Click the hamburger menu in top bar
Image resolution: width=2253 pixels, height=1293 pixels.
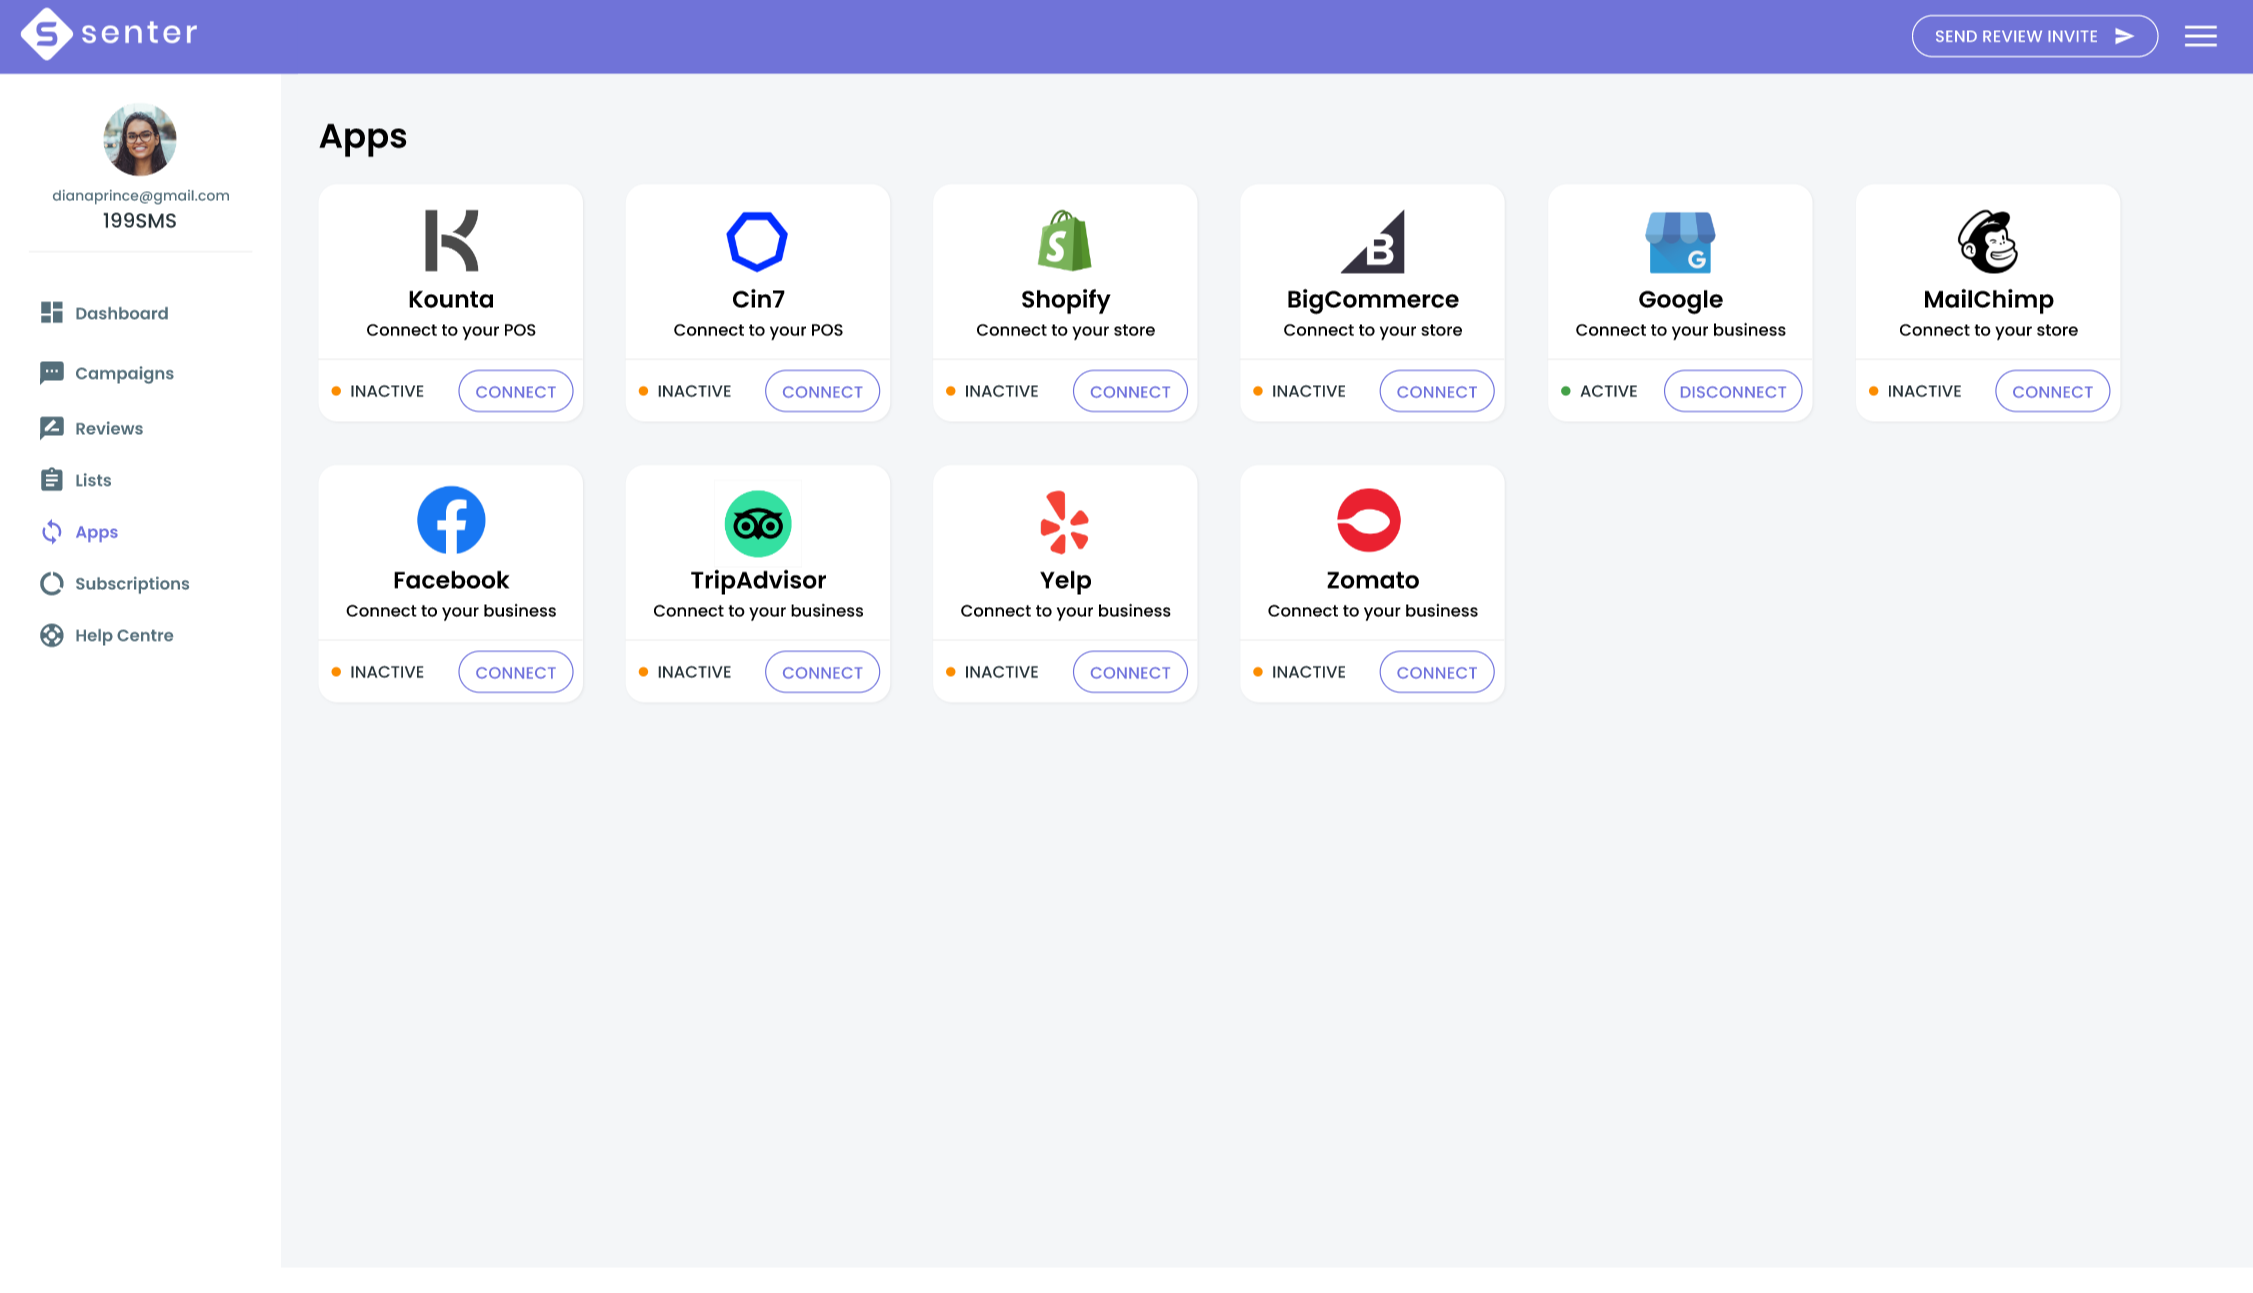pyautogui.click(x=2200, y=35)
